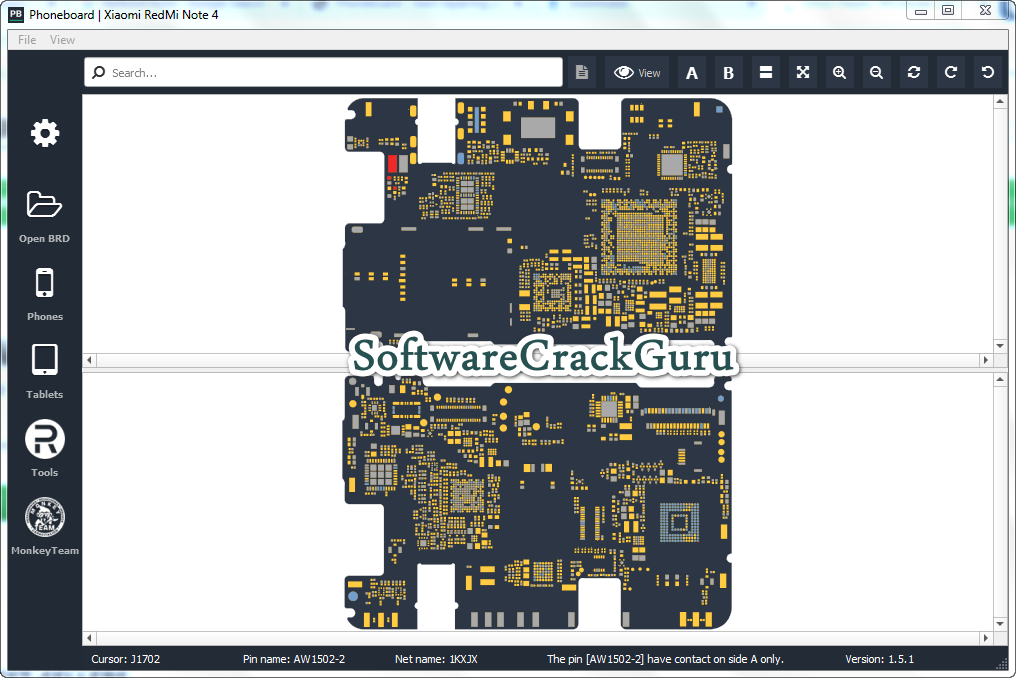Viewport: 1016px width, 678px height.
Task: Click bottom pane scroll left arrow
Action: pyautogui.click(x=89, y=638)
